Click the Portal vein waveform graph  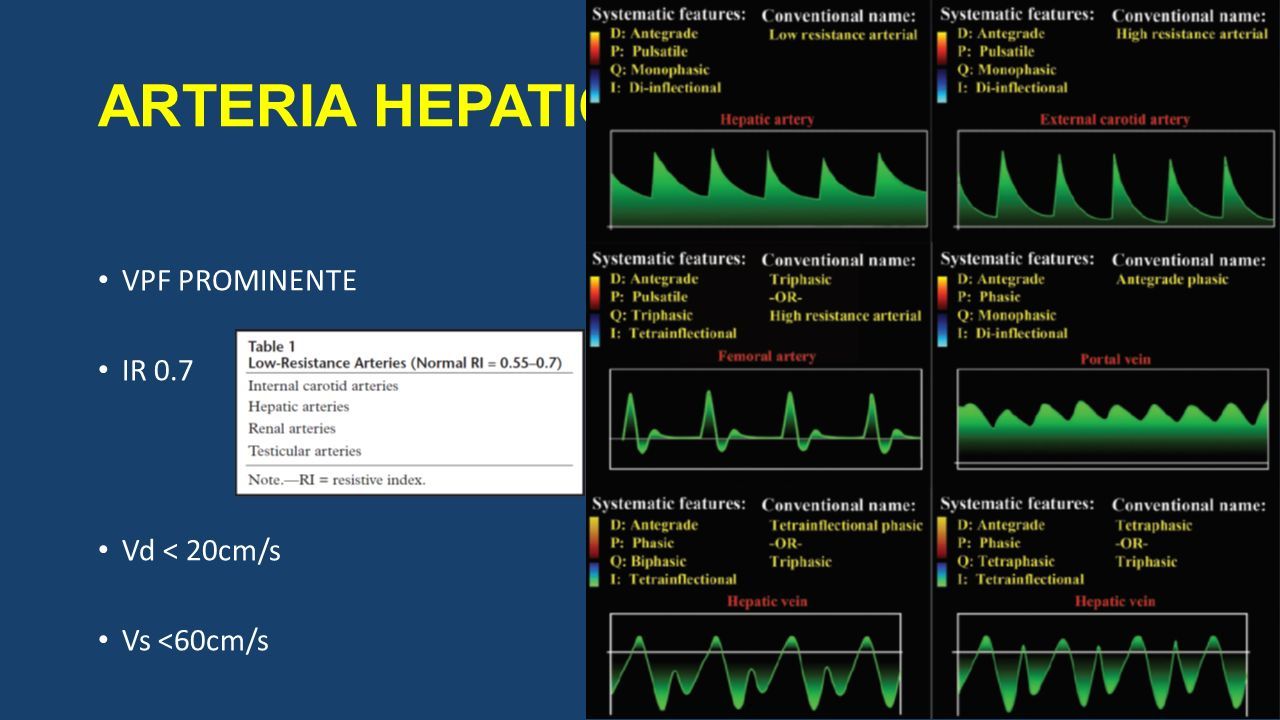pyautogui.click(x=1113, y=419)
